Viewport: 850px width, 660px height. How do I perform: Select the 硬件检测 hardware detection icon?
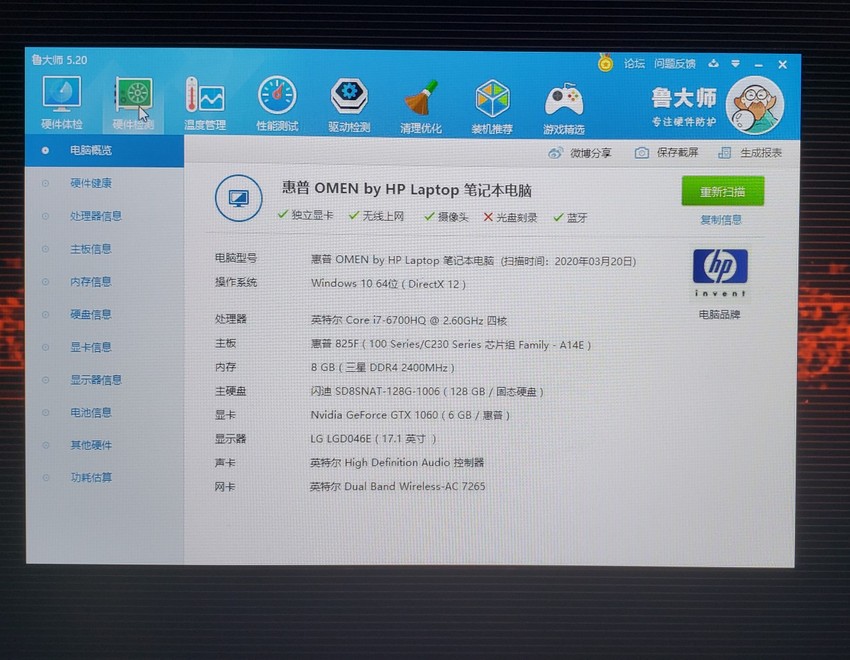click(x=133, y=103)
